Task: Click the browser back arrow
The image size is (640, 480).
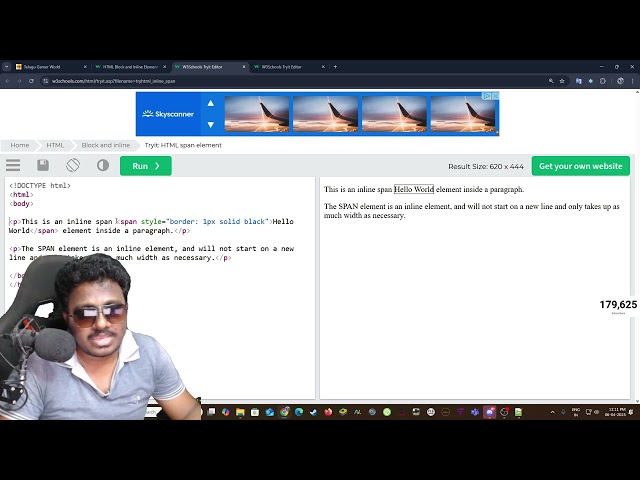Action: [7, 81]
